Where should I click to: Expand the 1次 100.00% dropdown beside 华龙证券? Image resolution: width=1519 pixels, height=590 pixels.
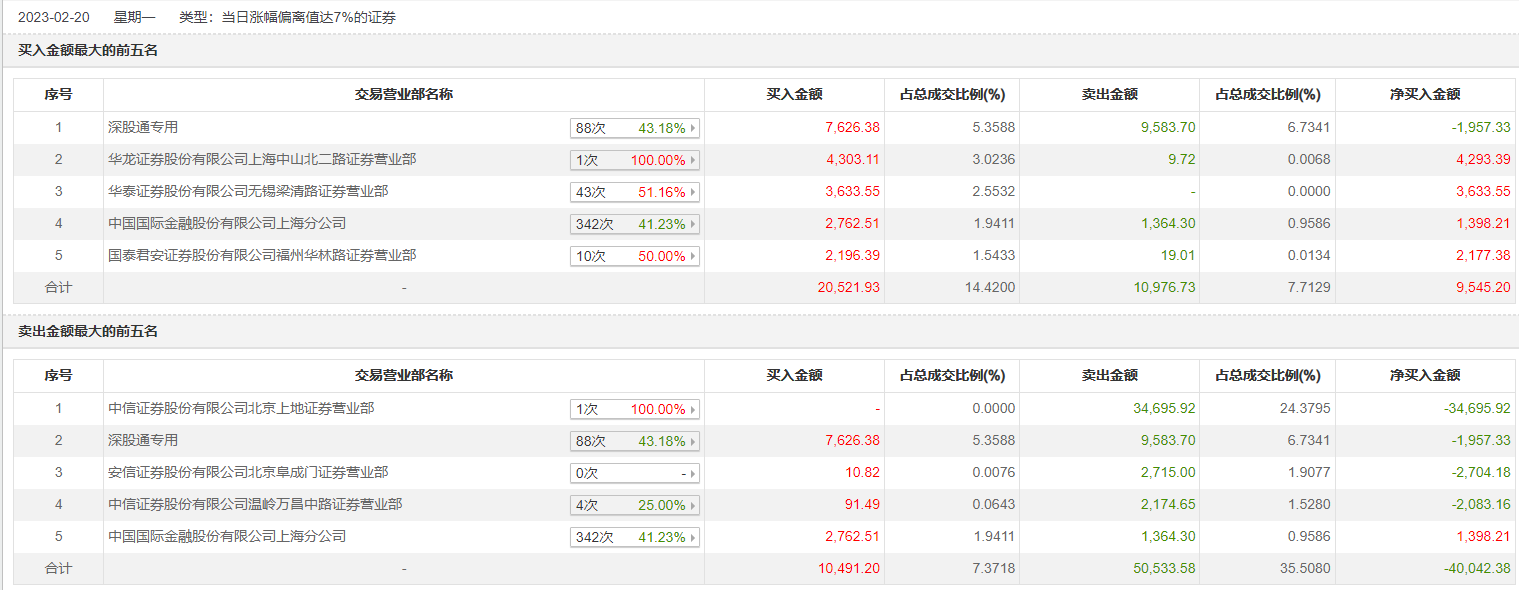coord(634,160)
